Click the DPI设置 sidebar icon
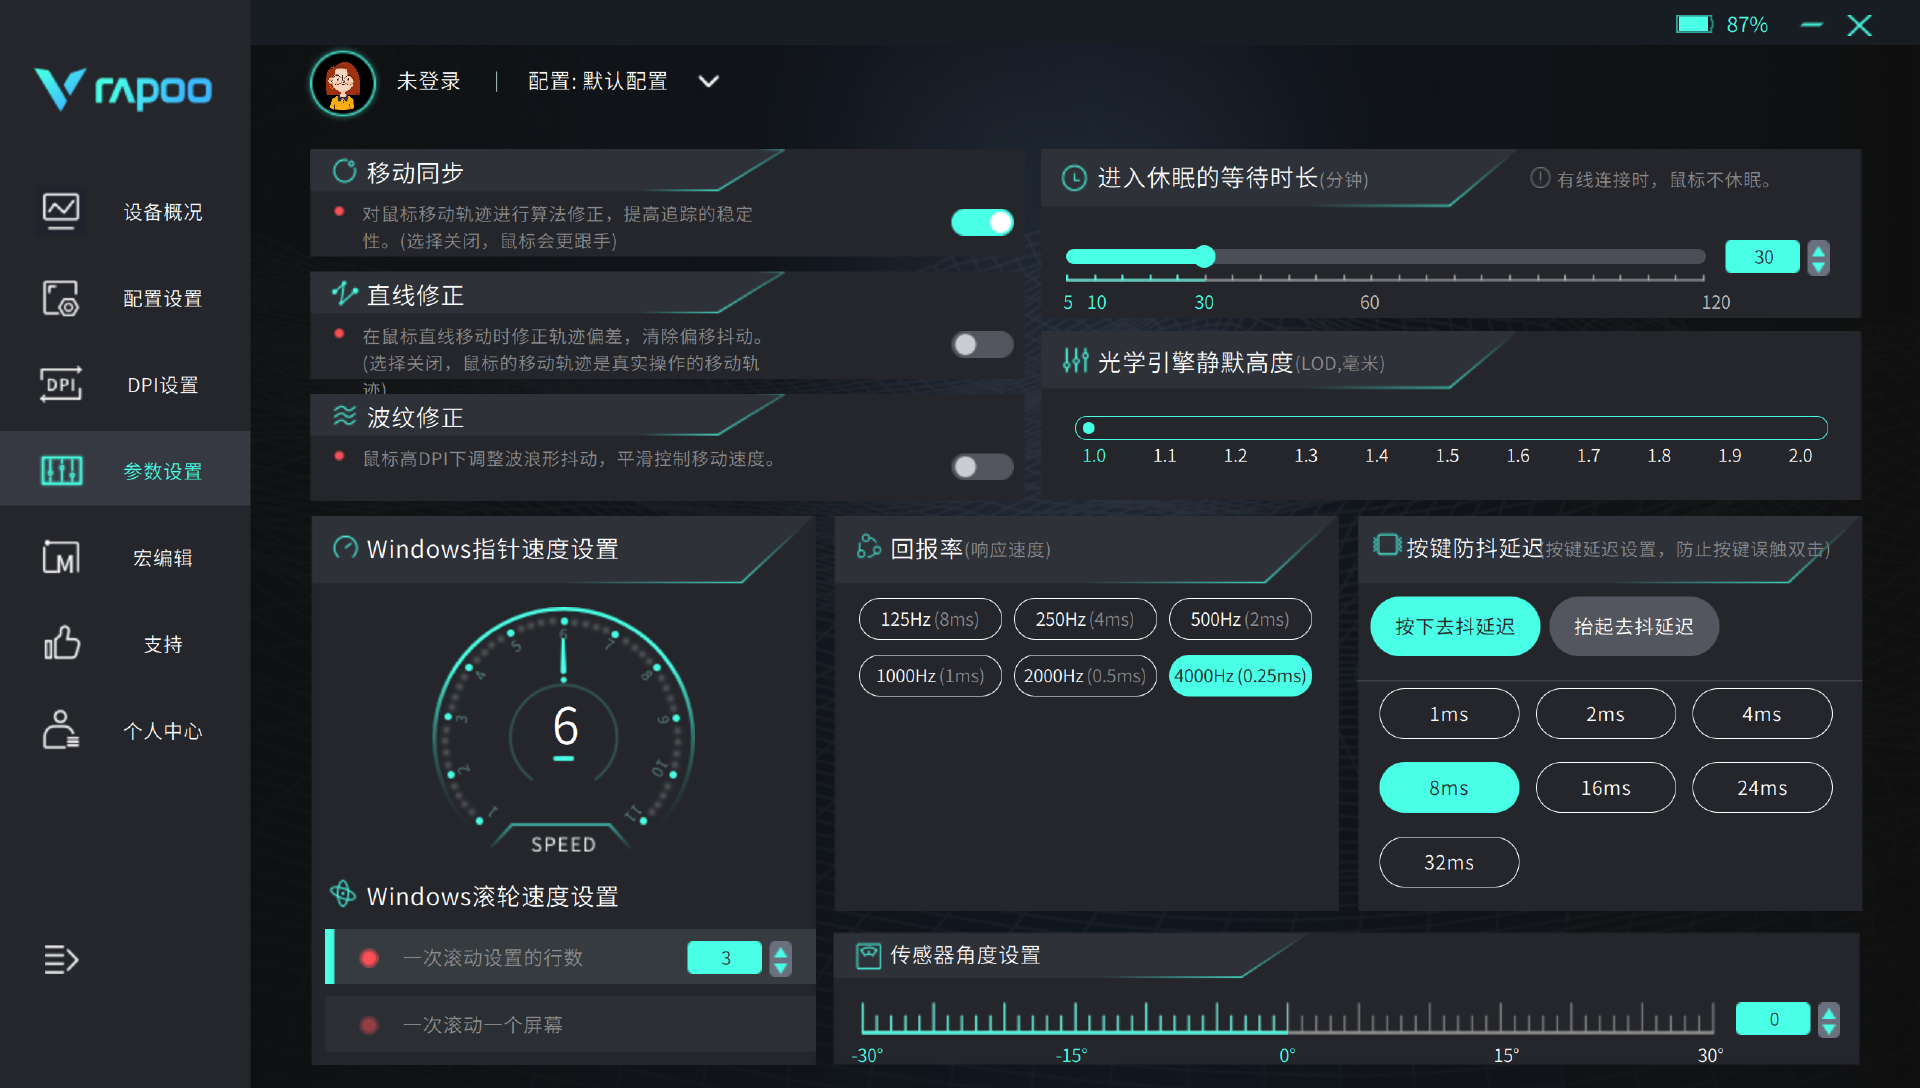 (x=61, y=385)
